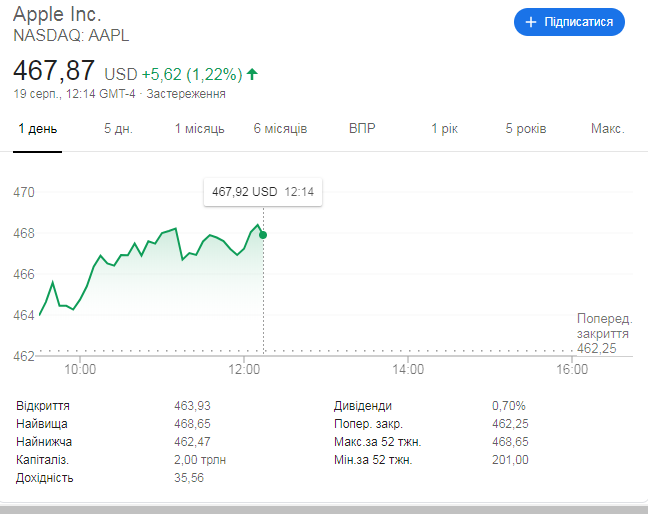The image size is (648, 514).
Task: Click the Найнижча label
Action: [44, 442]
